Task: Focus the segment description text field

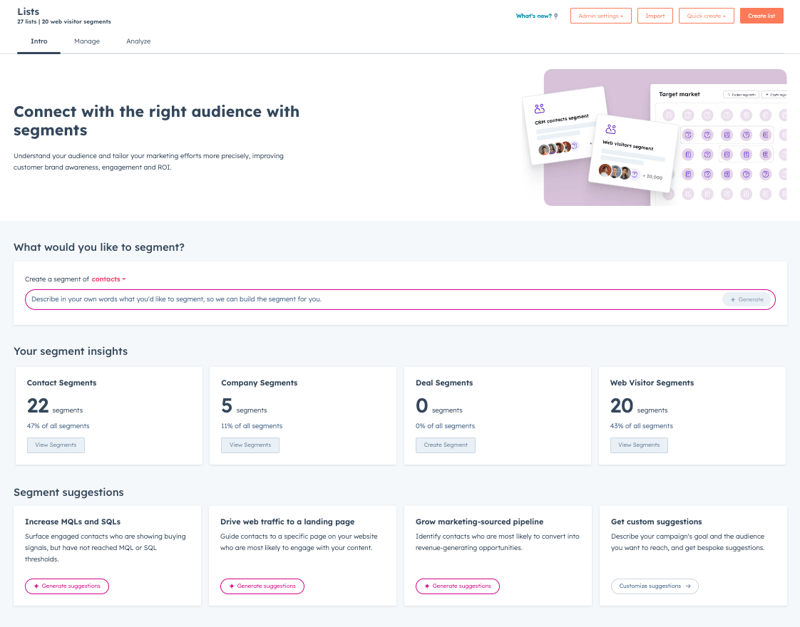Action: [x=370, y=299]
